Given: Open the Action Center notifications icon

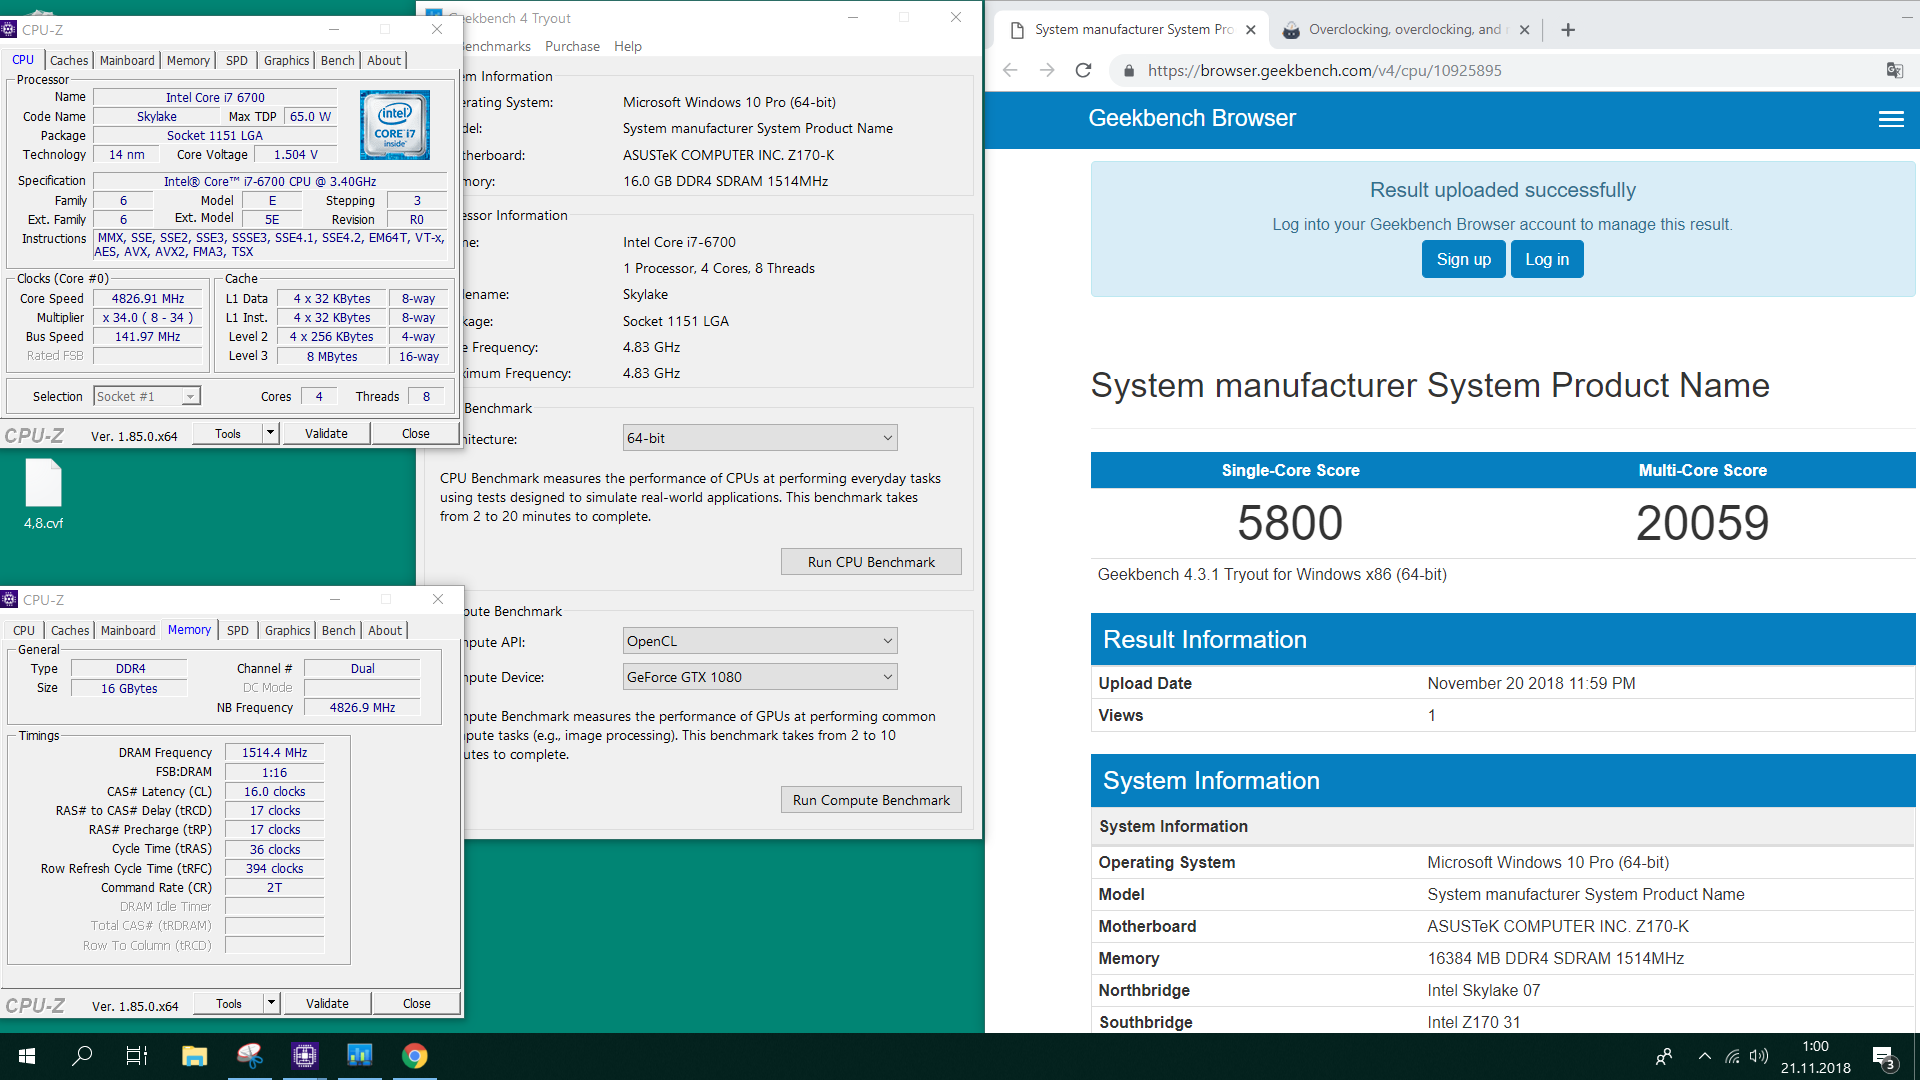Looking at the screenshot, I should pyautogui.click(x=1884, y=1057).
